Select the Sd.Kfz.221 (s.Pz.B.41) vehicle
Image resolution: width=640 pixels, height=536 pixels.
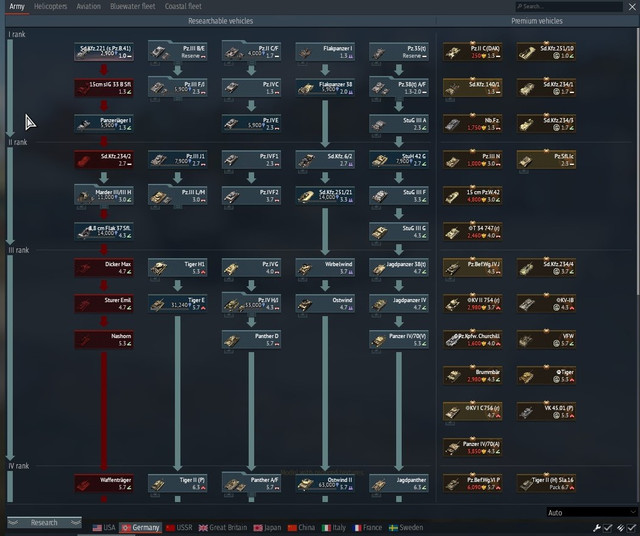pyautogui.click(x=104, y=52)
